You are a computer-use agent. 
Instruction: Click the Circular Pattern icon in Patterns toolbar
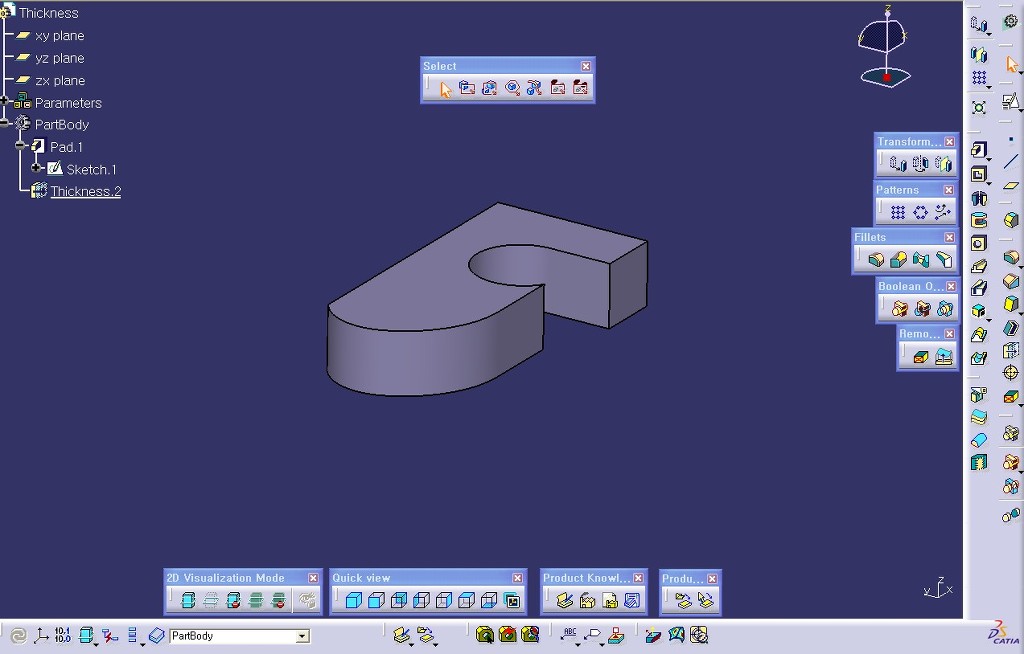pyautogui.click(x=920, y=212)
